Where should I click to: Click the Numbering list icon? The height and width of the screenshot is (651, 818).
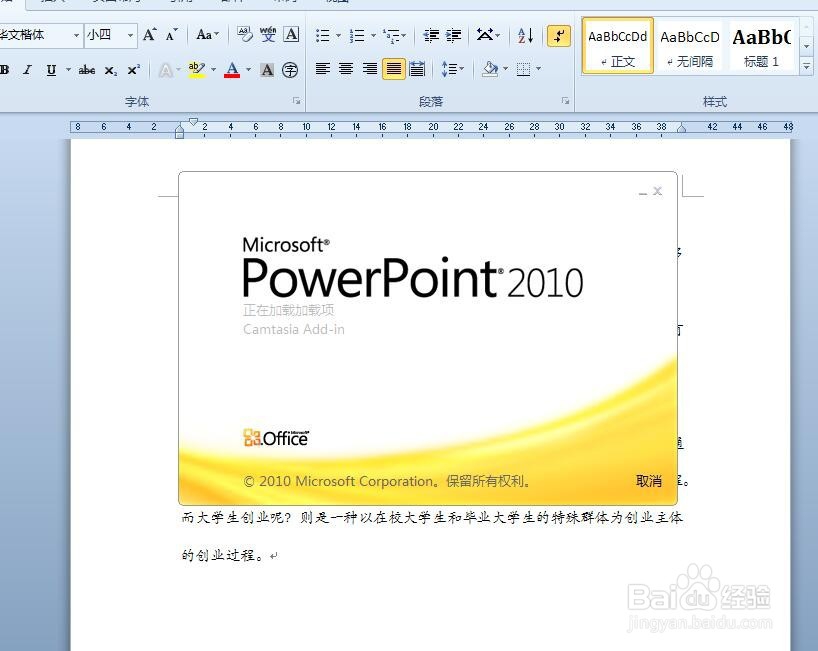(357, 35)
